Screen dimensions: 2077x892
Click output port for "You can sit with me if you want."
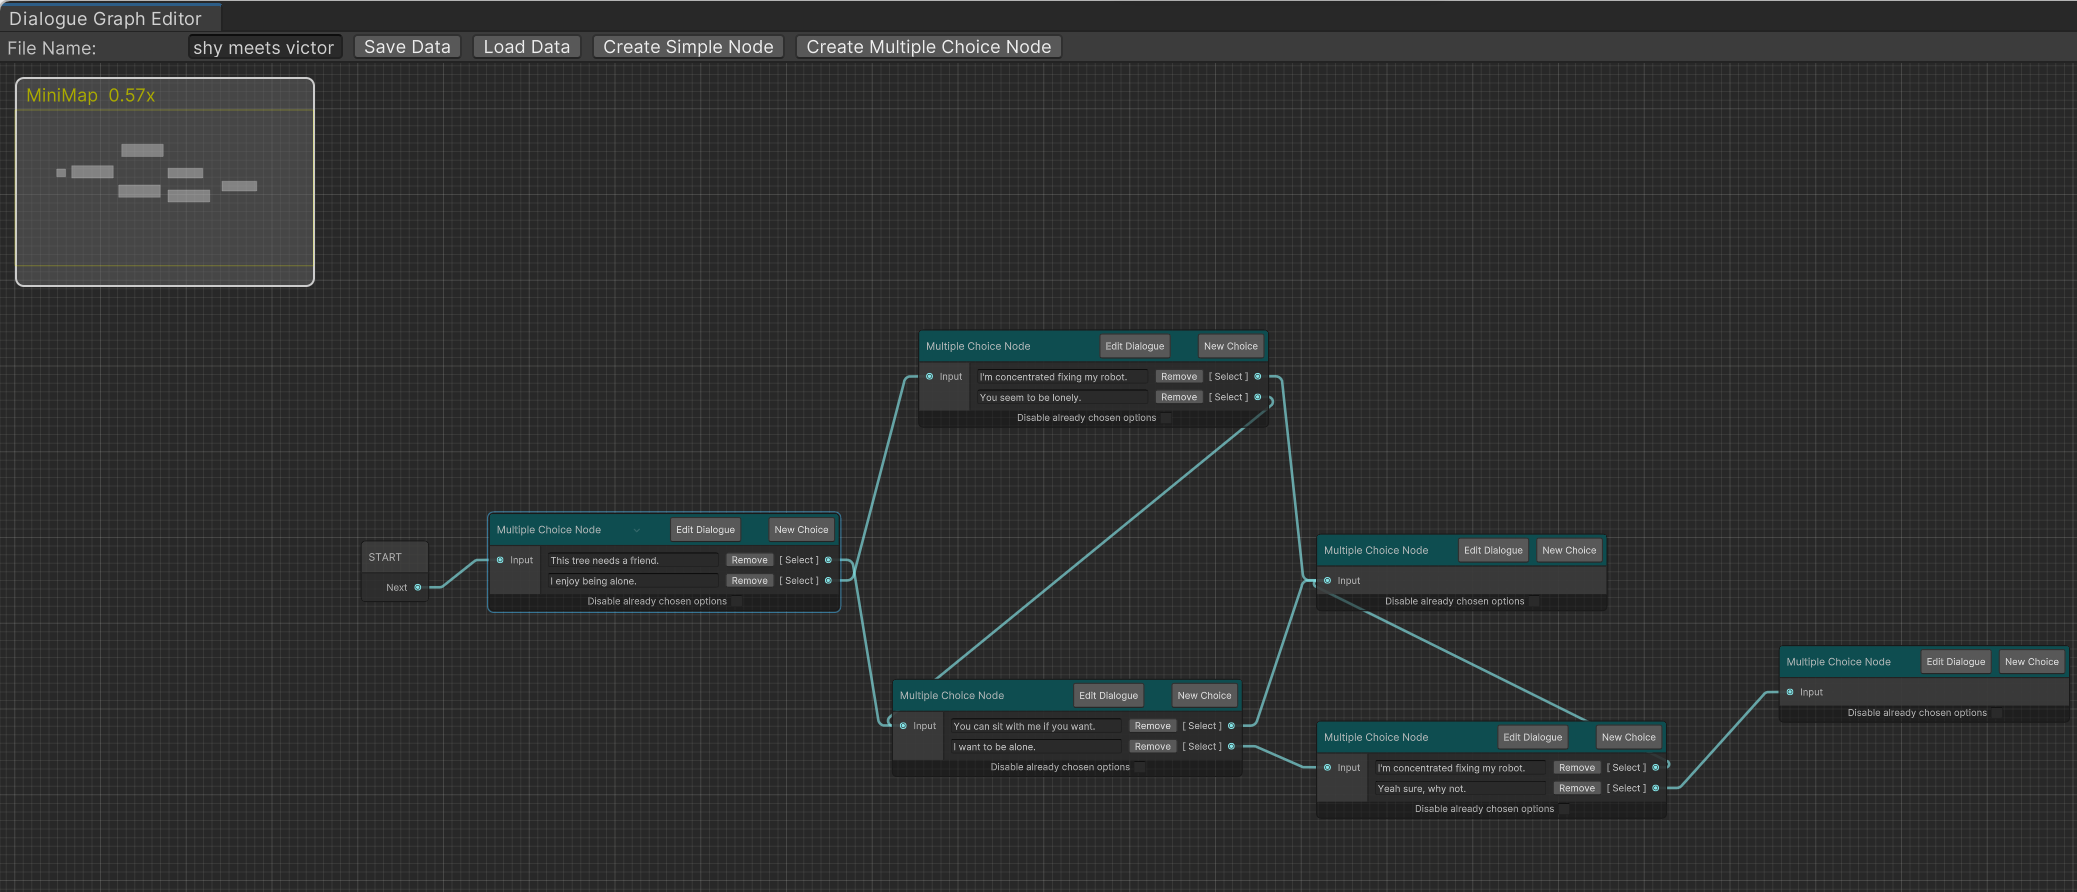click(1231, 726)
